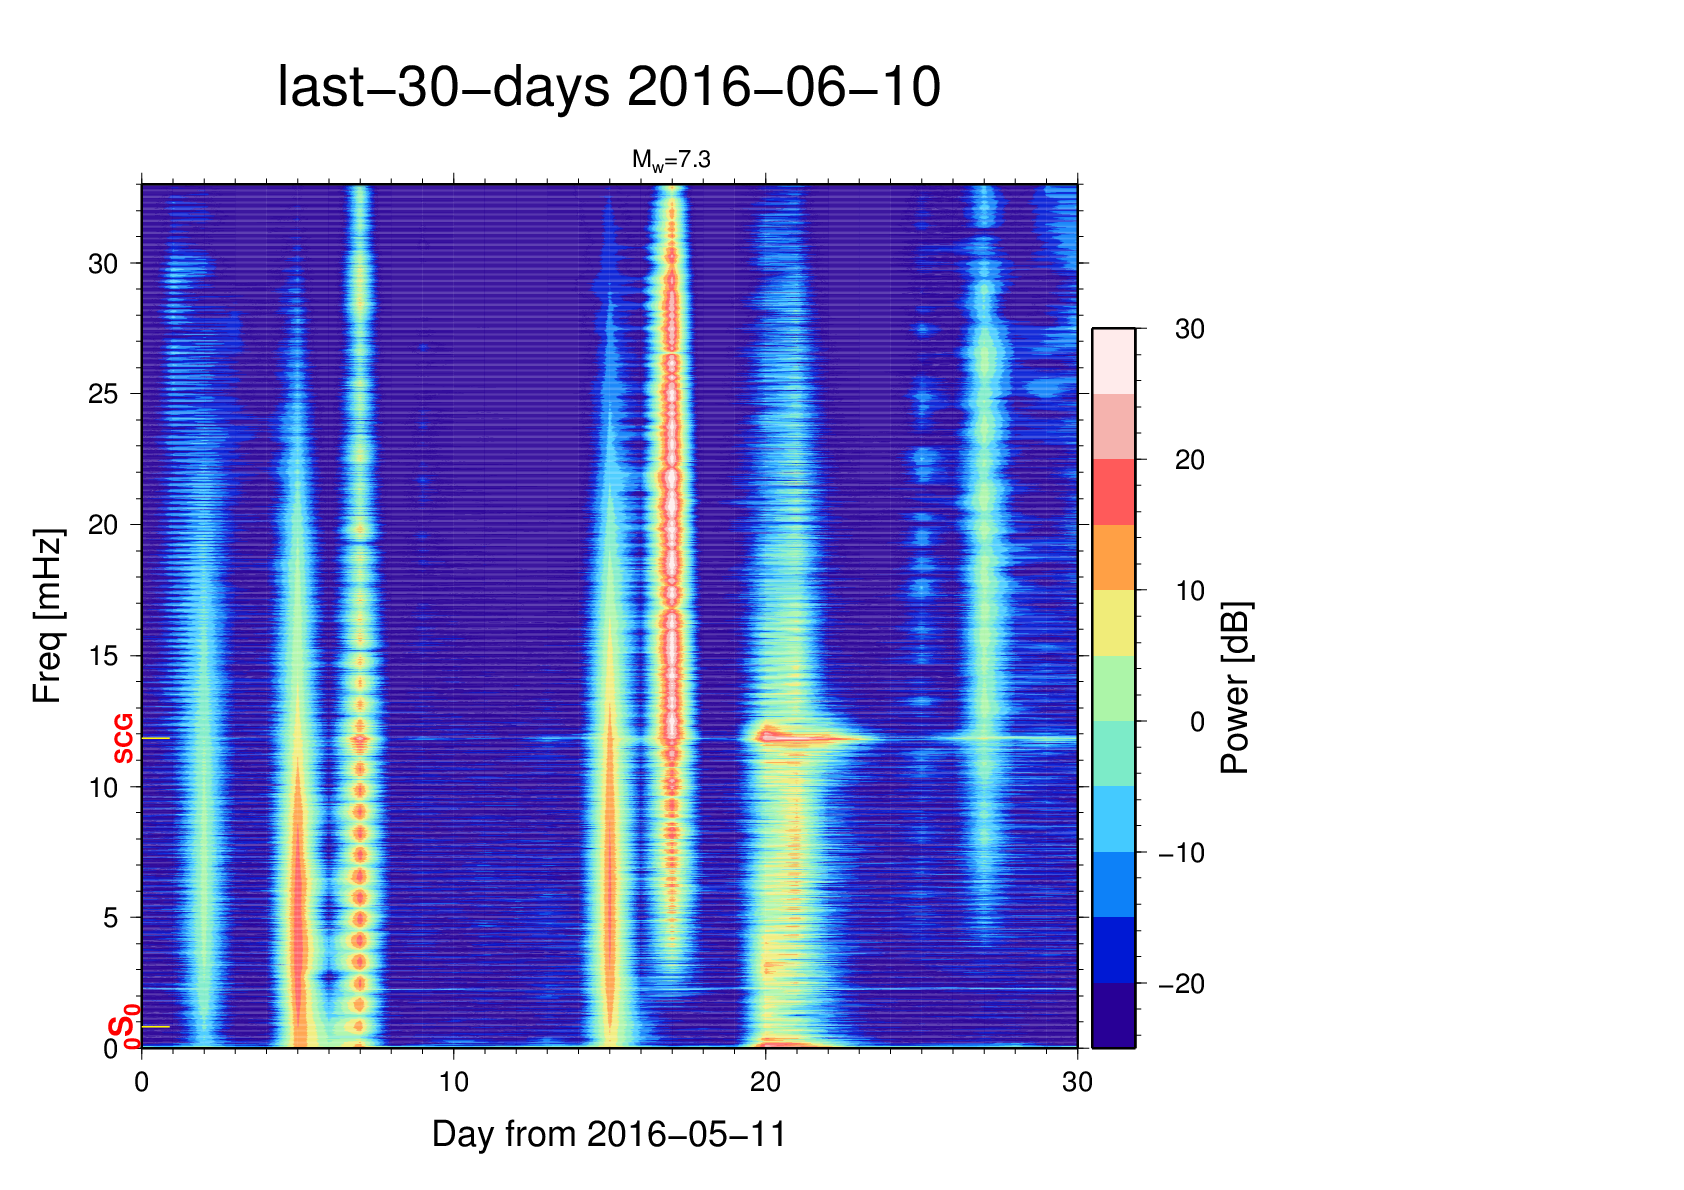Image resolution: width=1684 pixels, height=1190 pixels.
Task: Click the plot title "last-30-days 2016-06-10"
Action: [608, 87]
